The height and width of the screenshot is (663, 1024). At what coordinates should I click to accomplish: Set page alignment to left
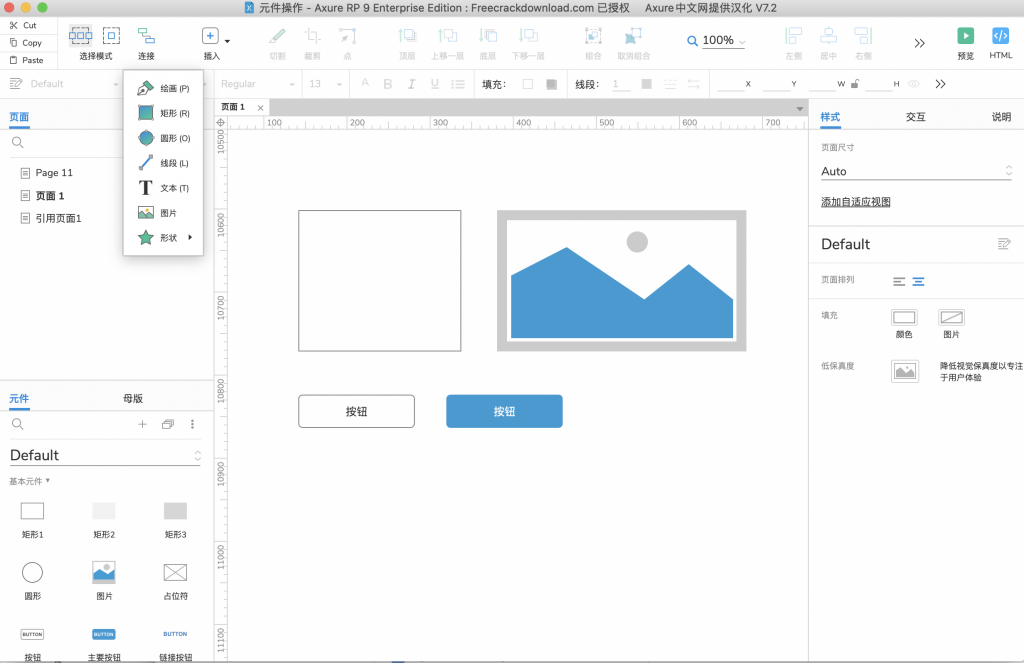click(x=899, y=282)
